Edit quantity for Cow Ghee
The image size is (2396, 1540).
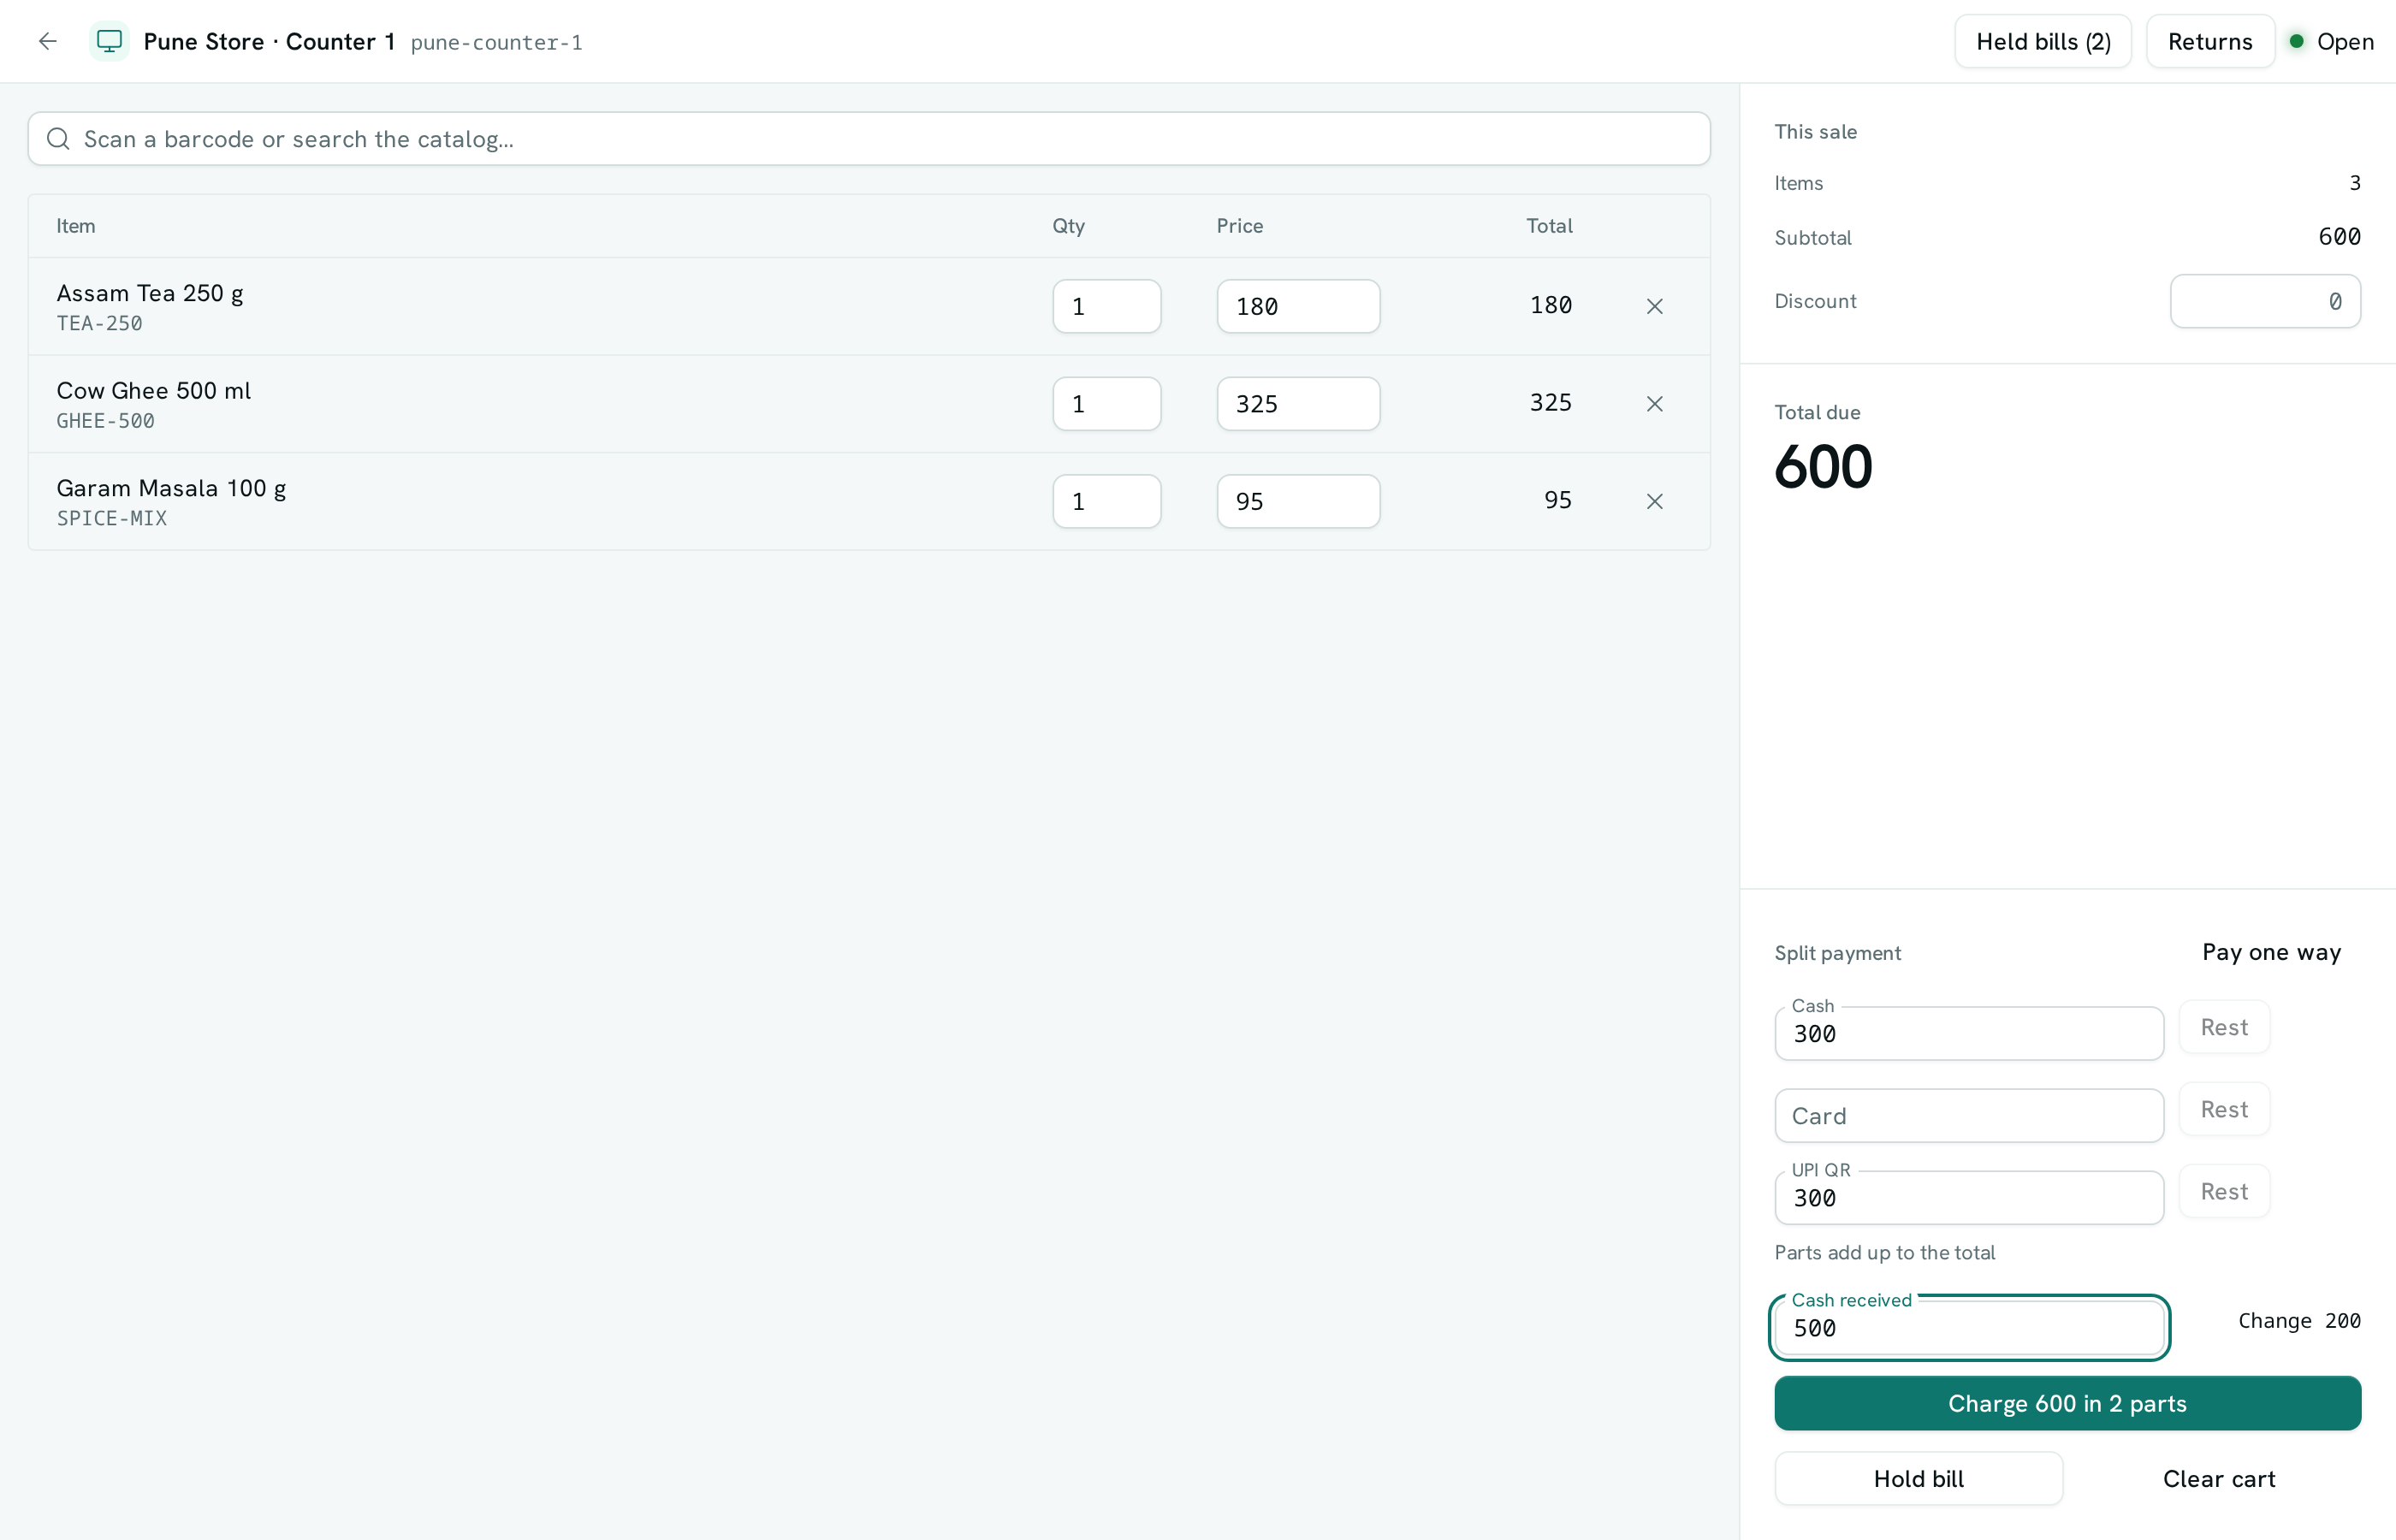[x=1106, y=404]
